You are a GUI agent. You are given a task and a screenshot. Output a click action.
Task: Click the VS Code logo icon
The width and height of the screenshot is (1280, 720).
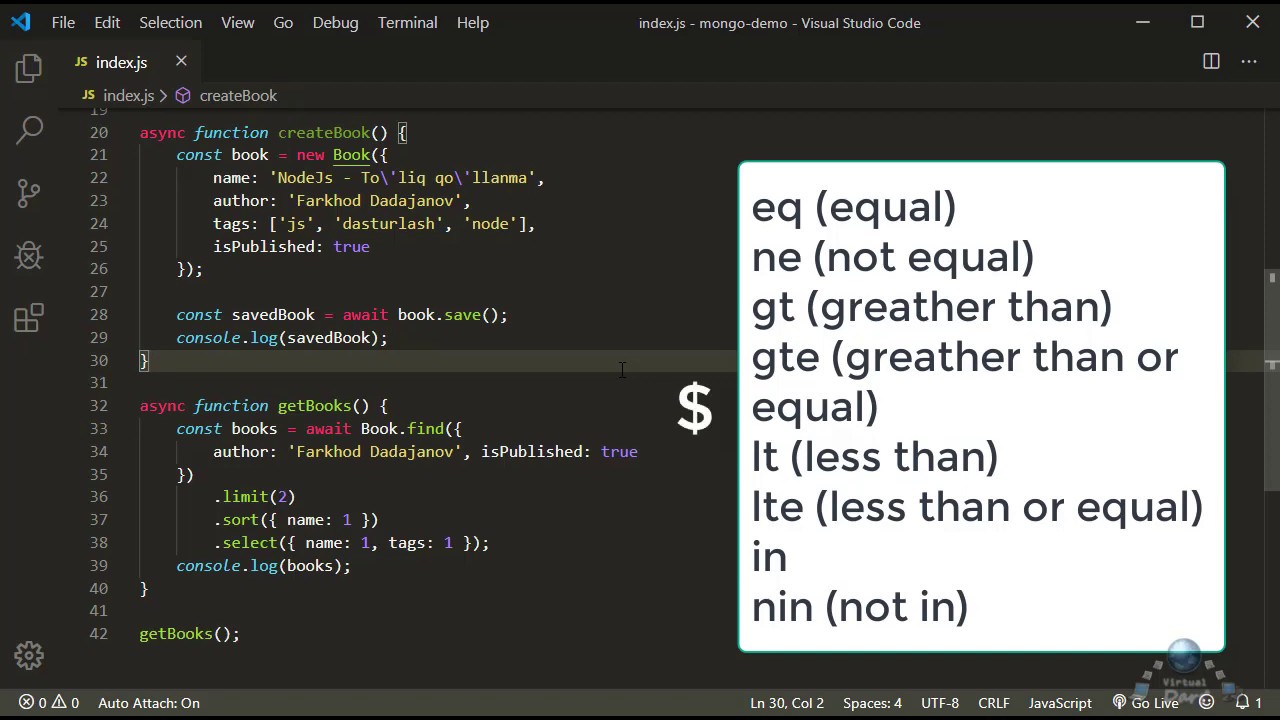[20, 22]
